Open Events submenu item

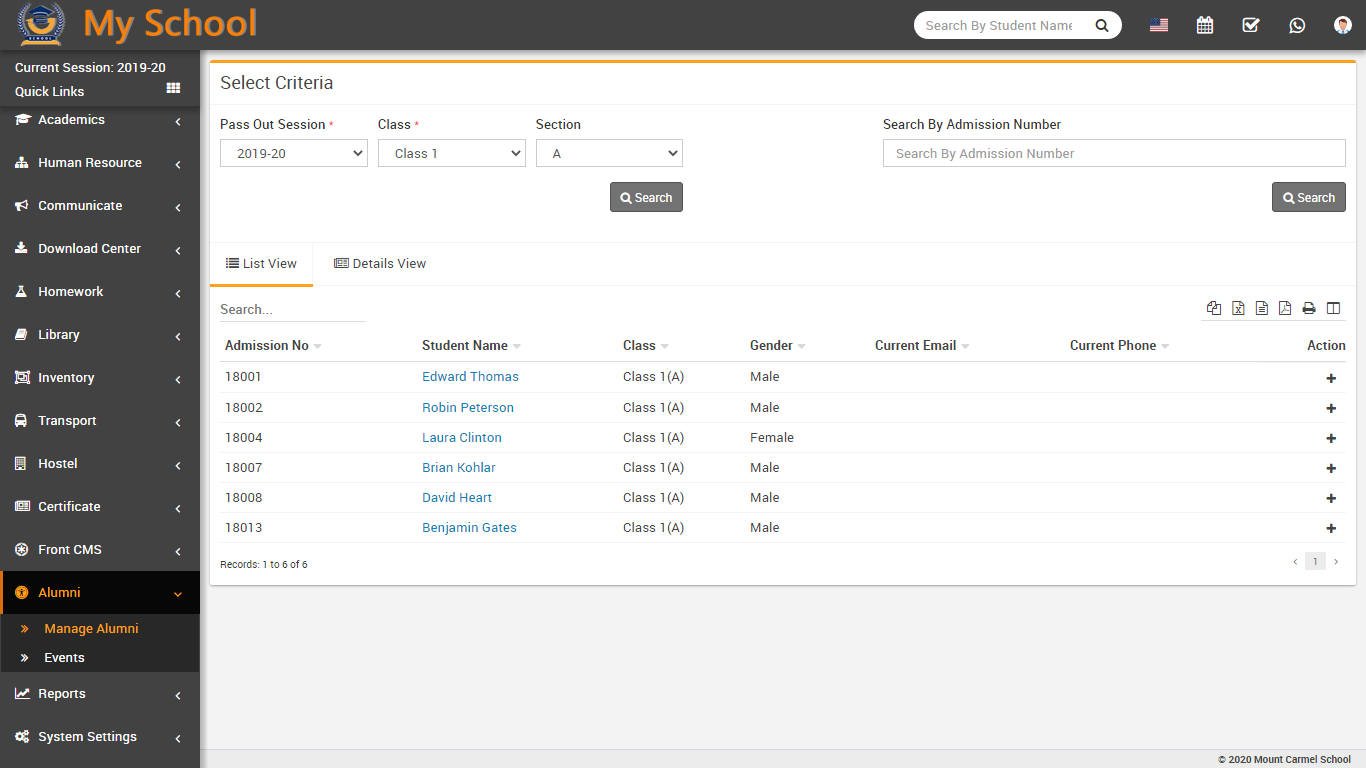[64, 658]
